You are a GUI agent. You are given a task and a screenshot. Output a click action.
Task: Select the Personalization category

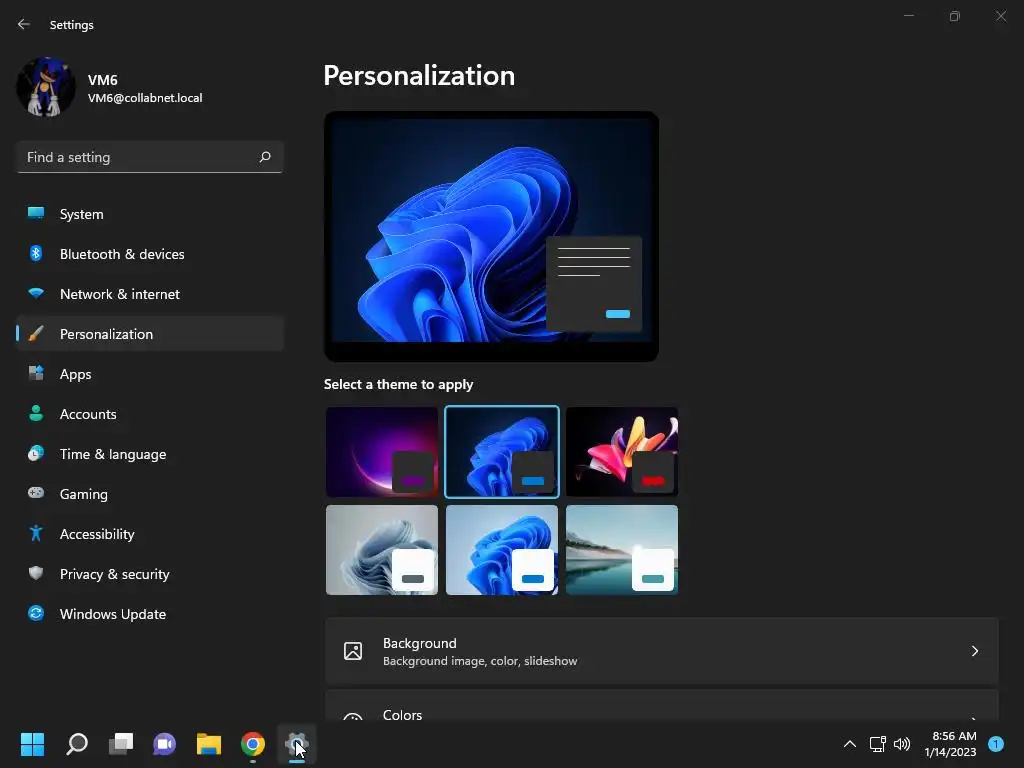point(150,334)
